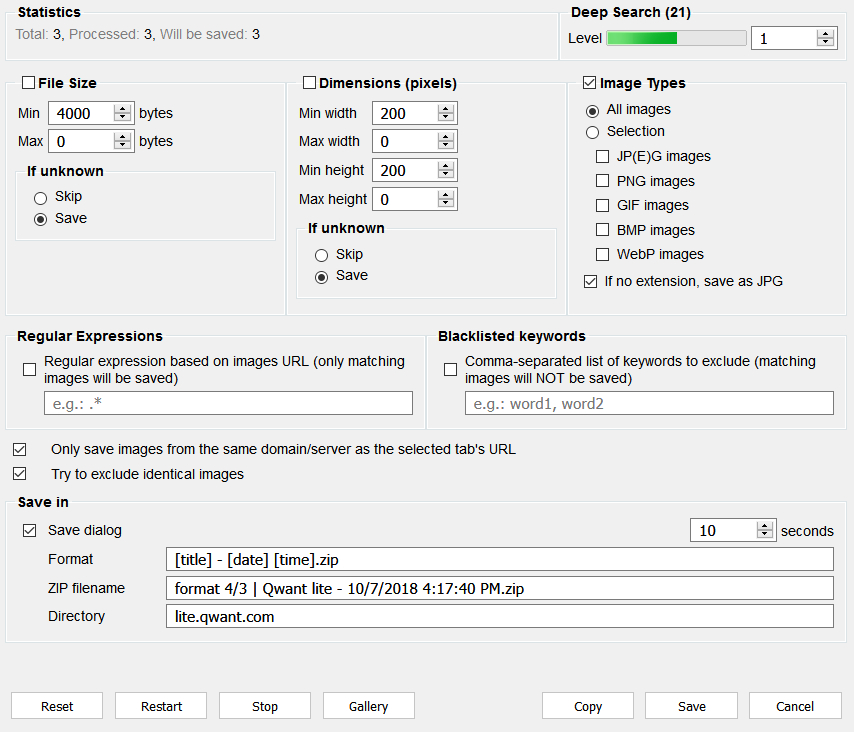This screenshot has height=732, width=854.
Task: Click the Stop button
Action: pyautogui.click(x=265, y=706)
